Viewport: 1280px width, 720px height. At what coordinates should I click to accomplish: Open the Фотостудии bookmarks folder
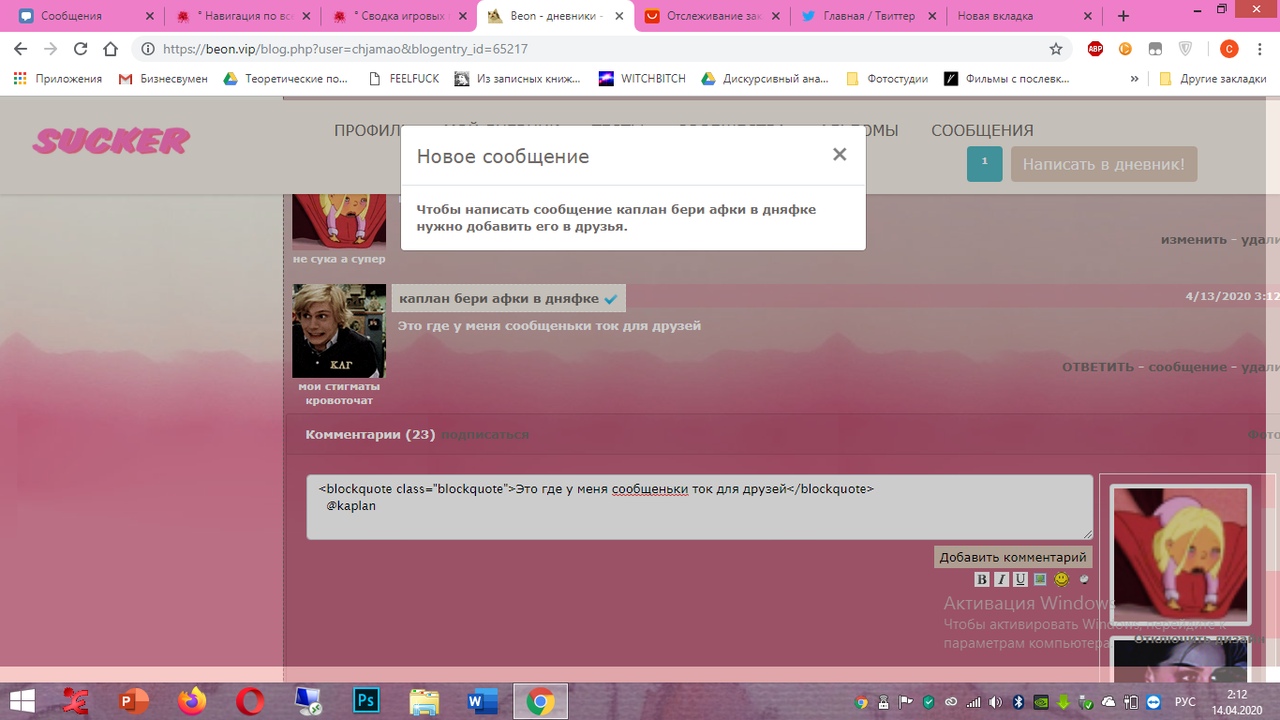click(x=887, y=79)
